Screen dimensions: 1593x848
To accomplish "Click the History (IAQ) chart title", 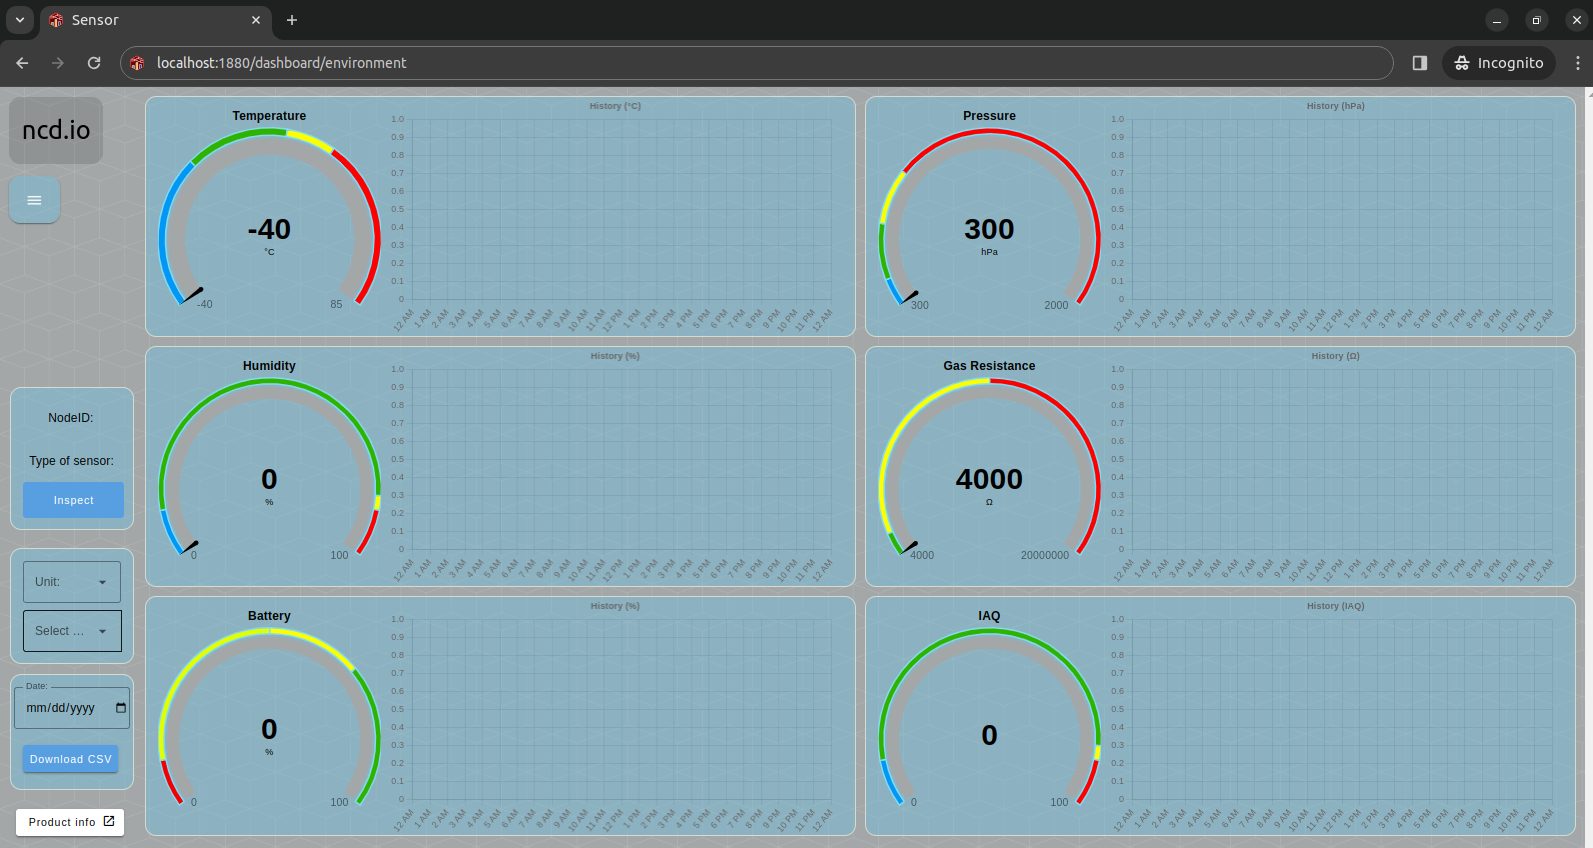I will point(1335,606).
